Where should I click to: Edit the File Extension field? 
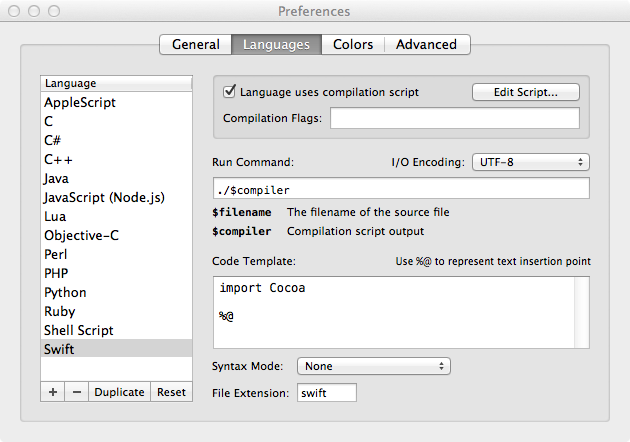coord(326,393)
